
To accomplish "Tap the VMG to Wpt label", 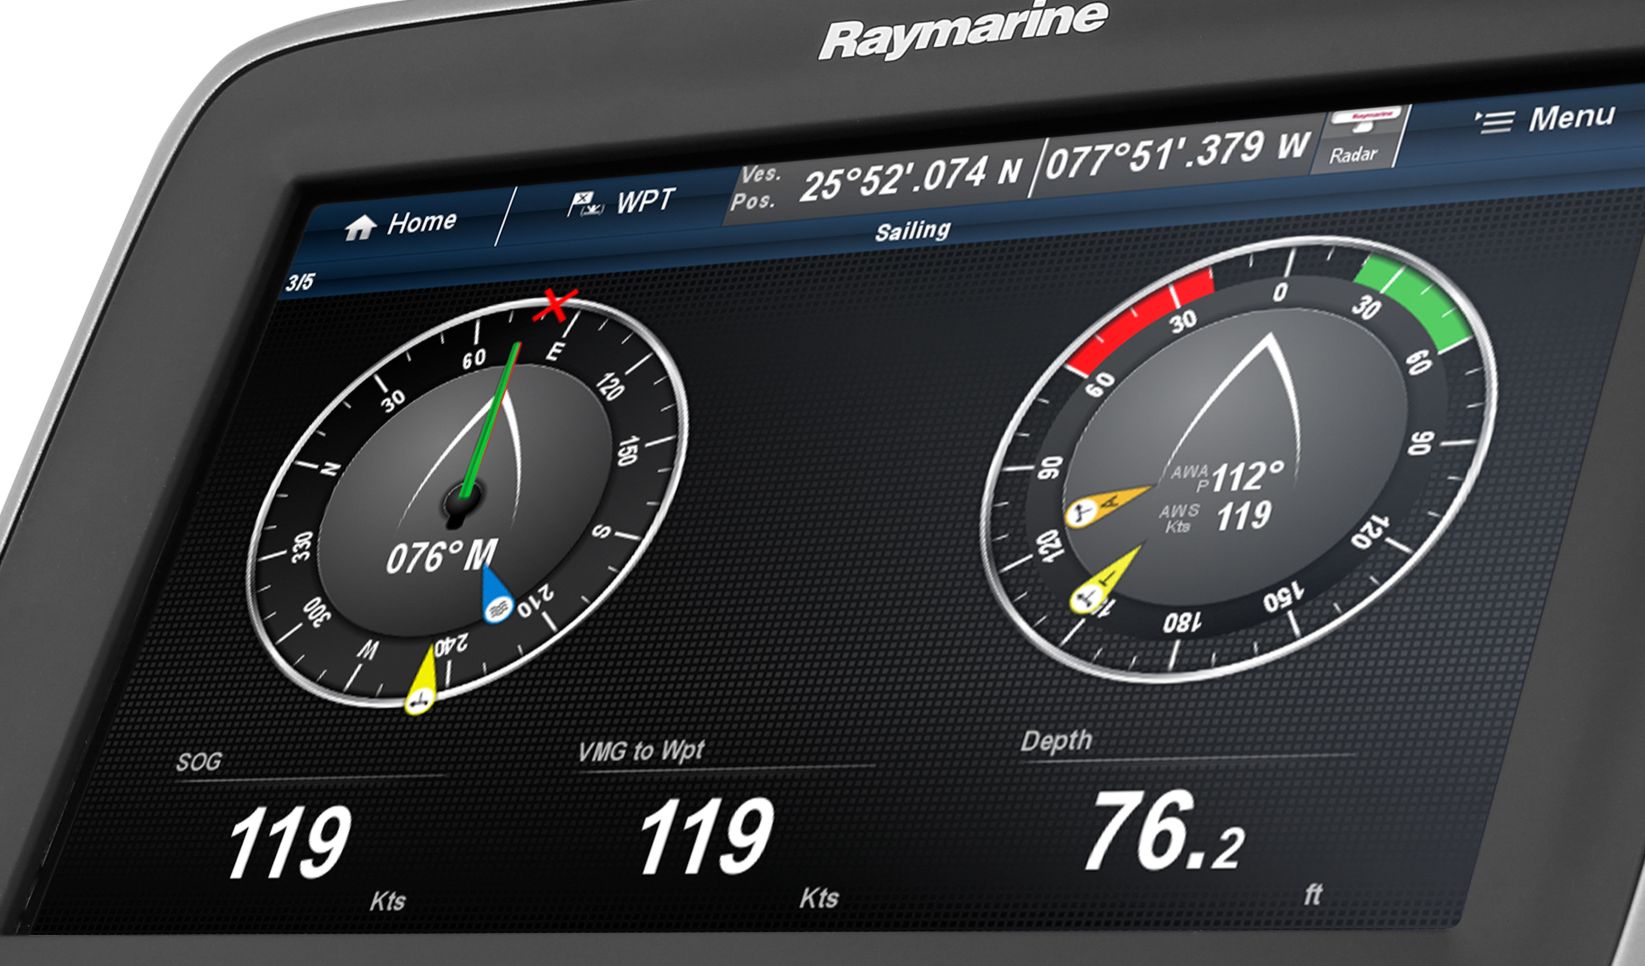I will (642, 751).
